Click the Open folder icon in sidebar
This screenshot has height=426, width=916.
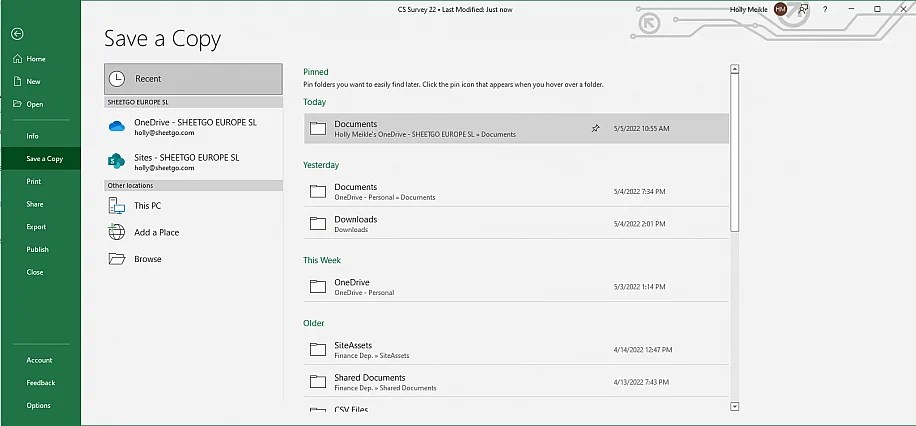click(17, 104)
